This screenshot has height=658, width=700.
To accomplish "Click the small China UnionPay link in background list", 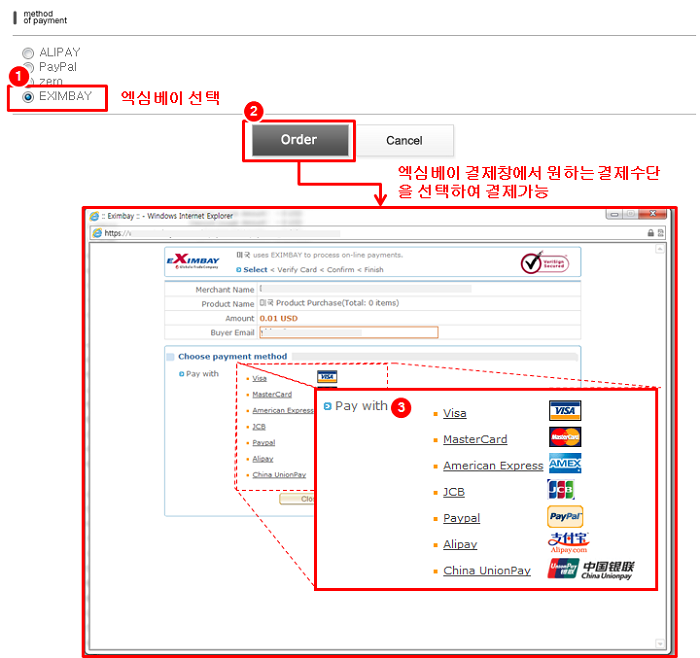I will point(279,475).
